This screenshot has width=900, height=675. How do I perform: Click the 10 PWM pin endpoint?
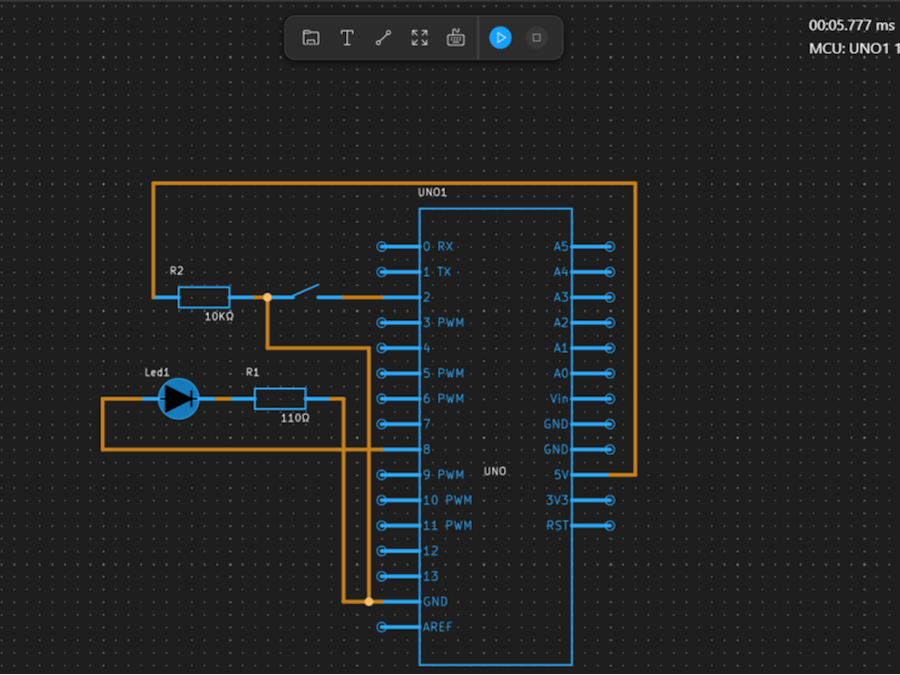382,500
